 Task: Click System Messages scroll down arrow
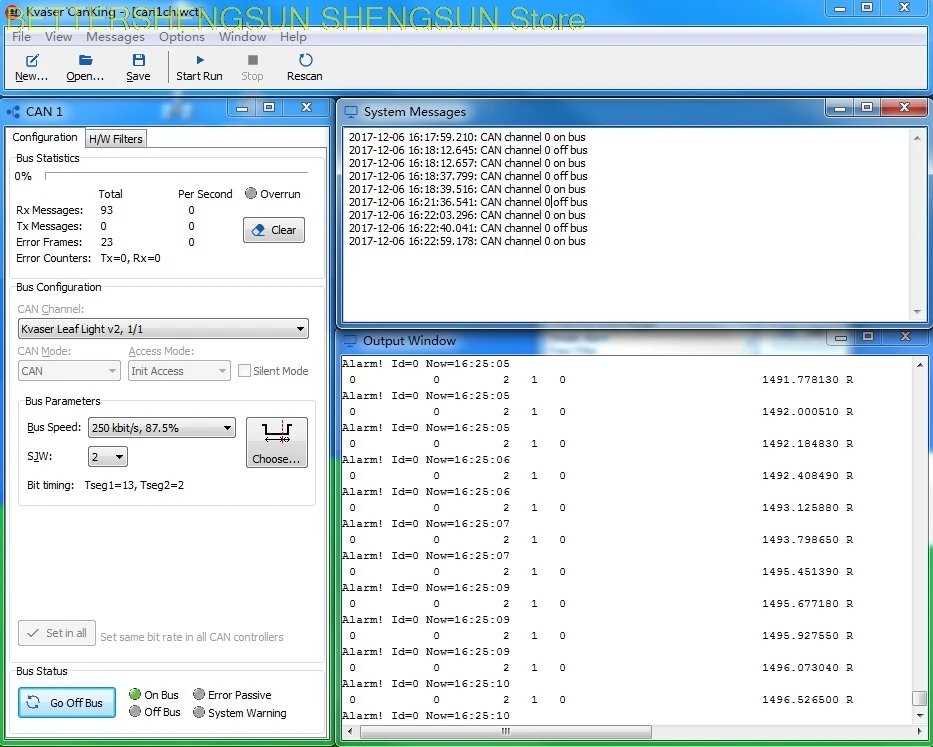(x=917, y=312)
